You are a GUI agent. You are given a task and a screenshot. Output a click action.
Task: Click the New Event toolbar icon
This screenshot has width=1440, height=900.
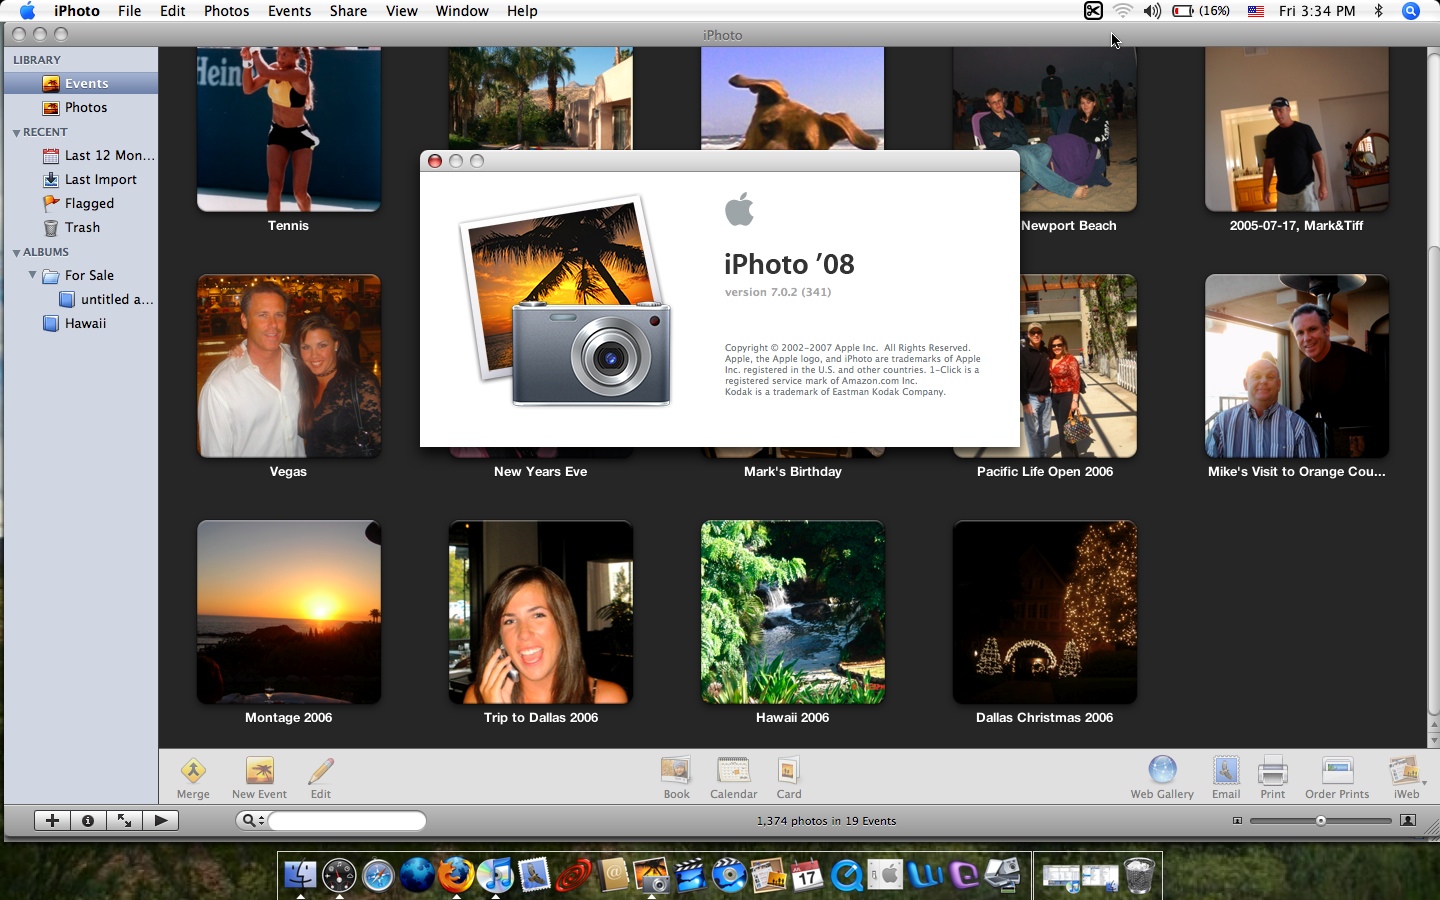259,771
